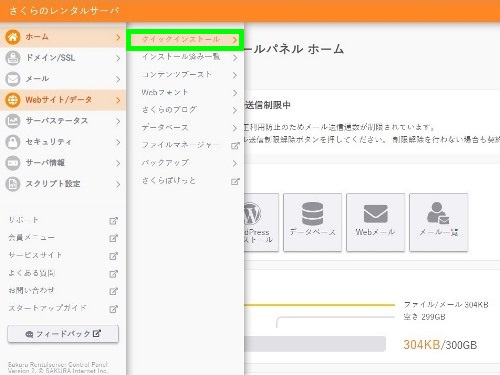Image resolution: width=500 pixels, height=375 pixels.
Task: Open the 会員メニュー link
Action: 31,238
